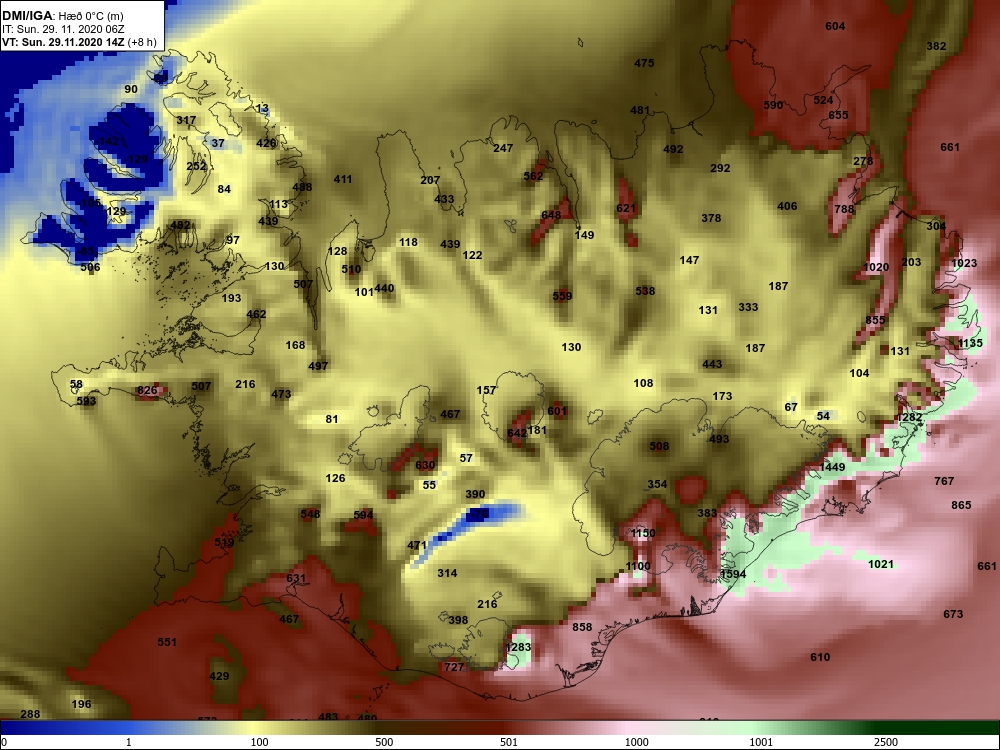Click the map value 203
1000x750 pixels.
pyautogui.click(x=911, y=262)
